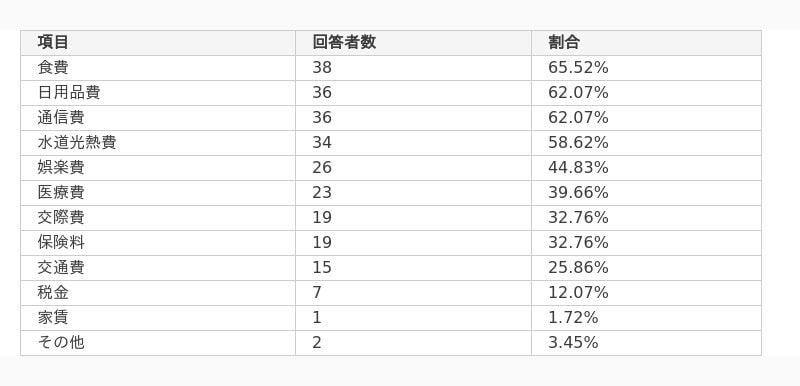Click the 家賃 cell
Screen dimensions: 800x386
158,318
